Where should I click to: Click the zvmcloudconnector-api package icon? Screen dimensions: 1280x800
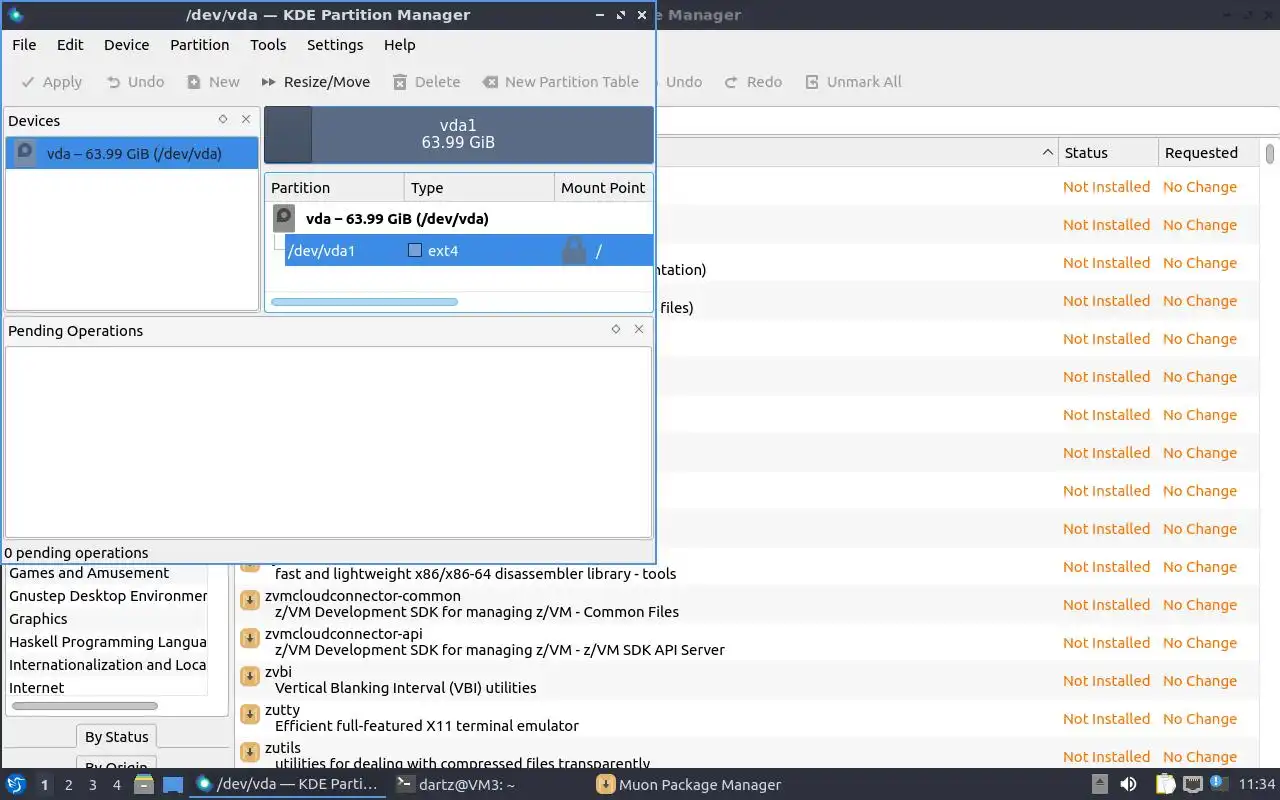(250, 638)
